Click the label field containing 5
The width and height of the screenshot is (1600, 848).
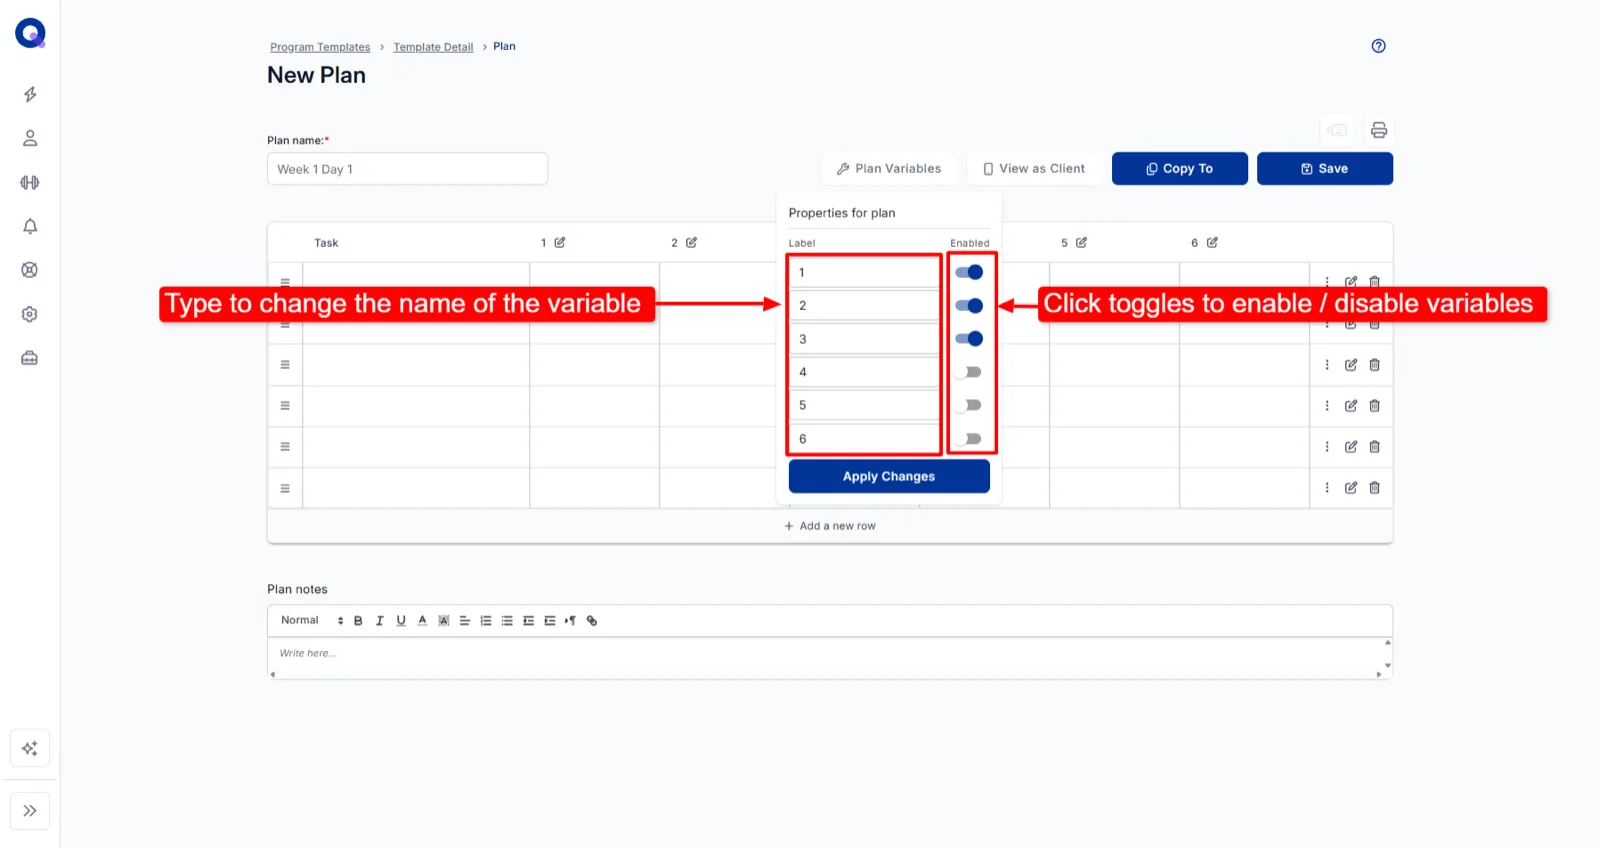click(864, 405)
